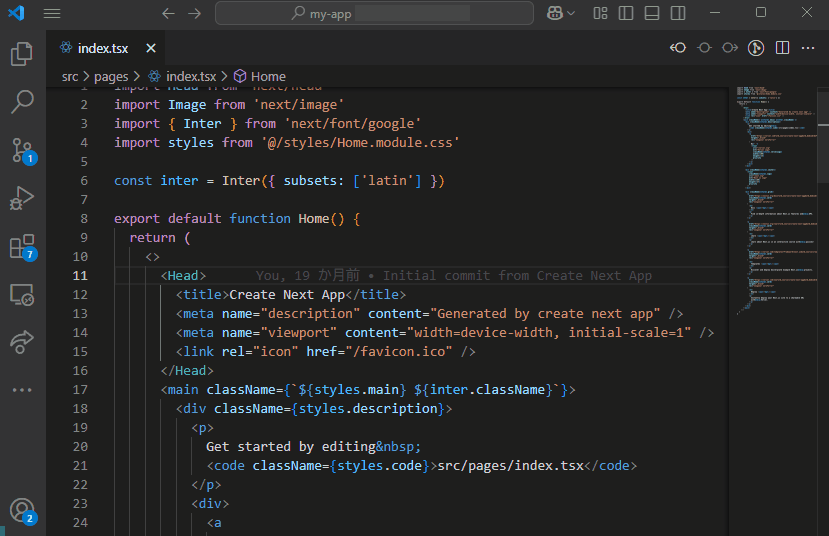The width and height of the screenshot is (829, 536).
Task: Open Source Control view with badge 1
Action: pos(23,151)
